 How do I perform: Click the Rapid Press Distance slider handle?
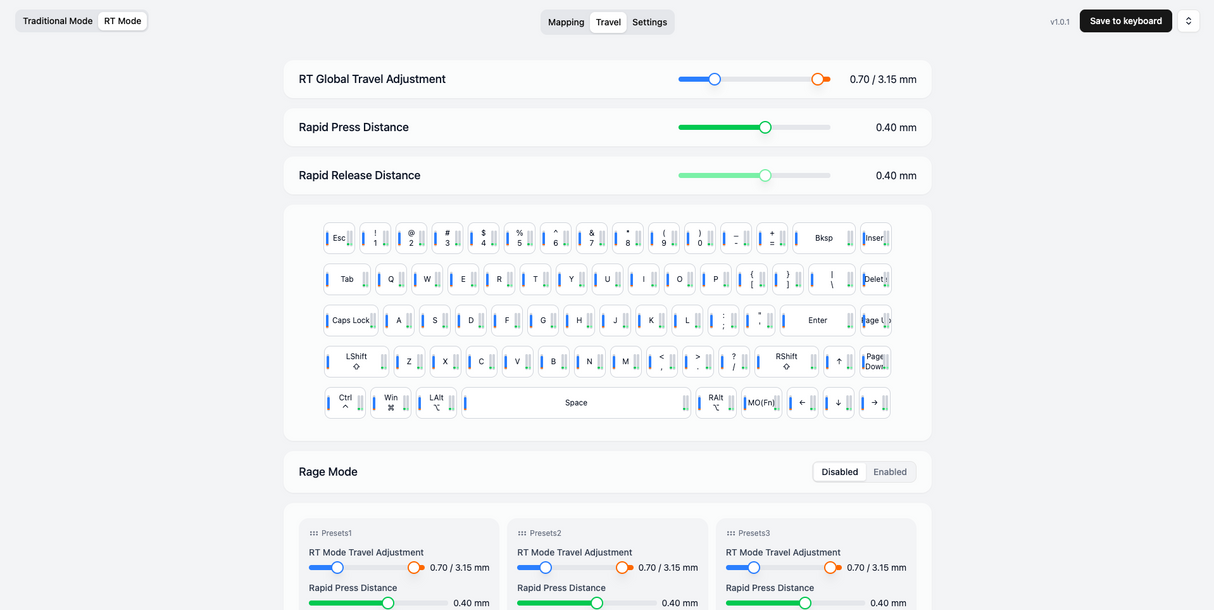(x=765, y=127)
